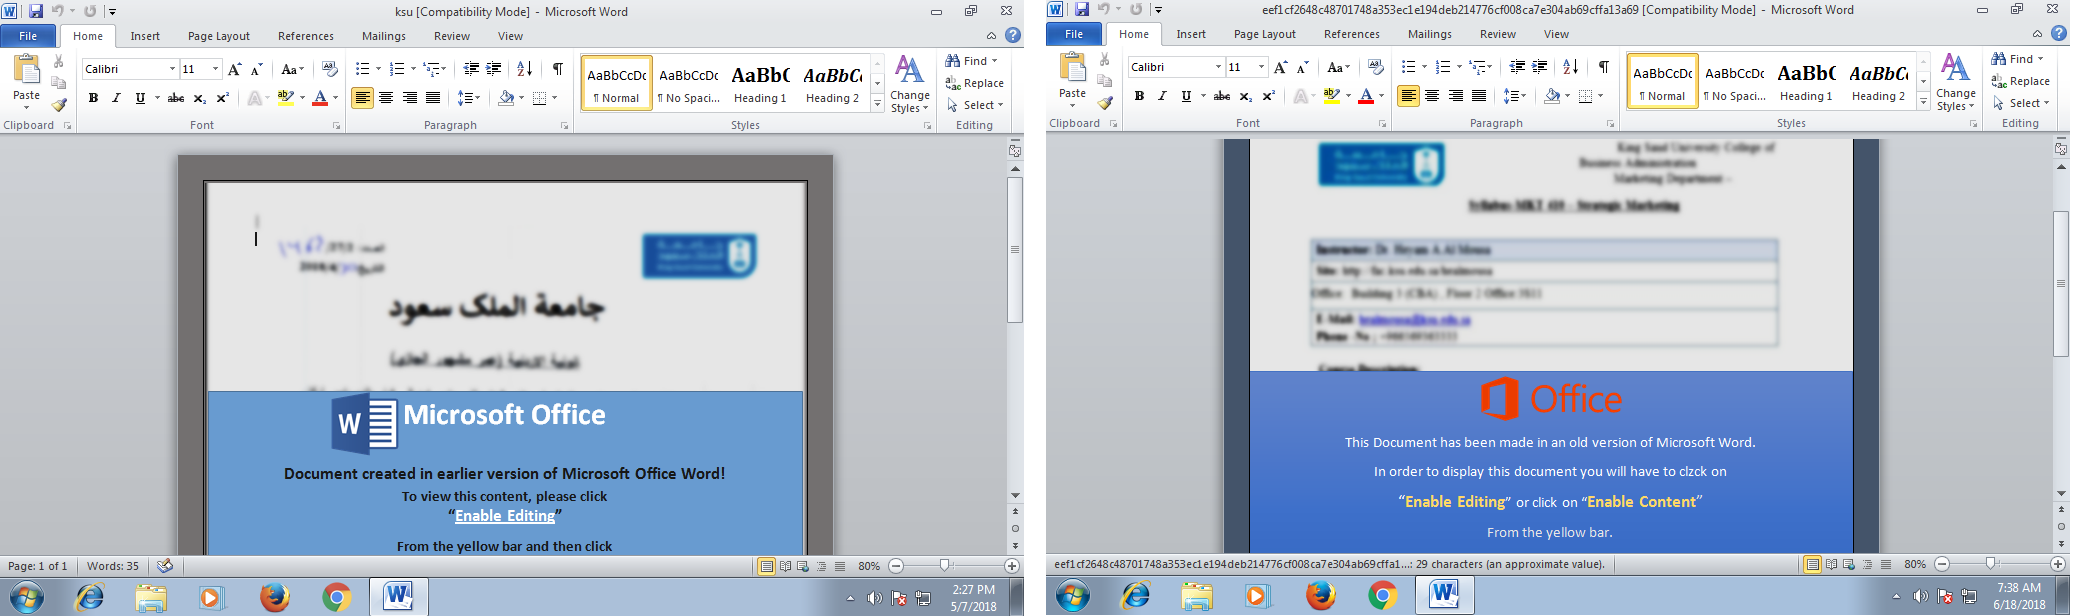Click Format Painter in left Word window
Viewport: 2076px width, 616px height.
click(59, 105)
